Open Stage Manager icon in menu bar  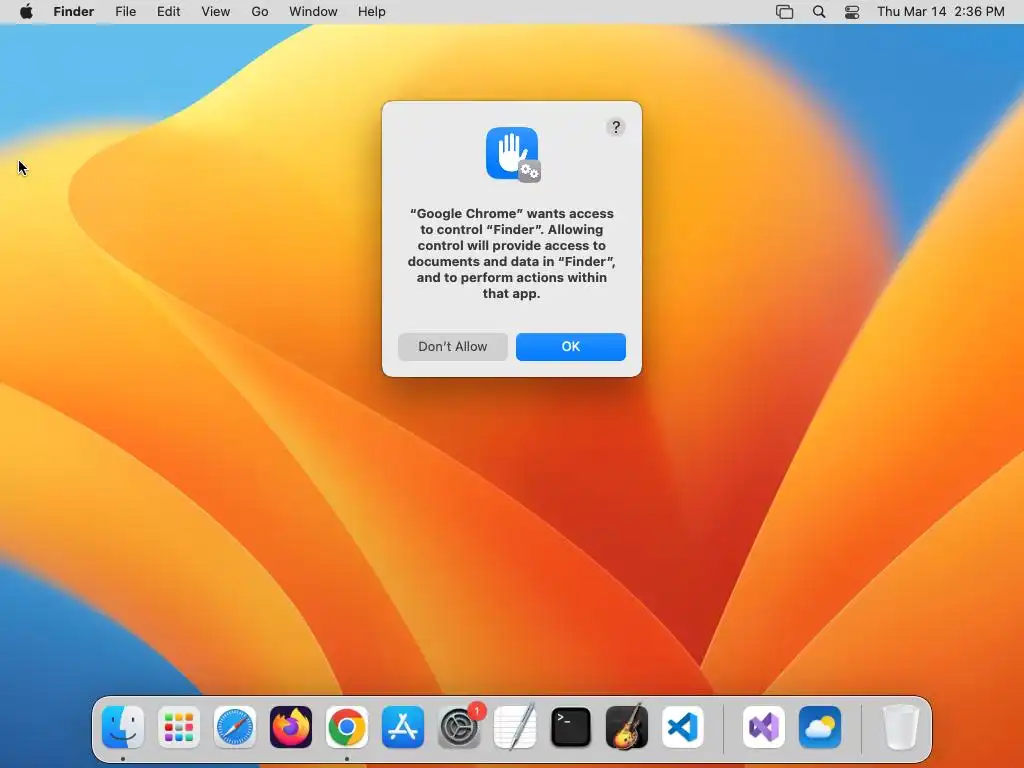(784, 12)
